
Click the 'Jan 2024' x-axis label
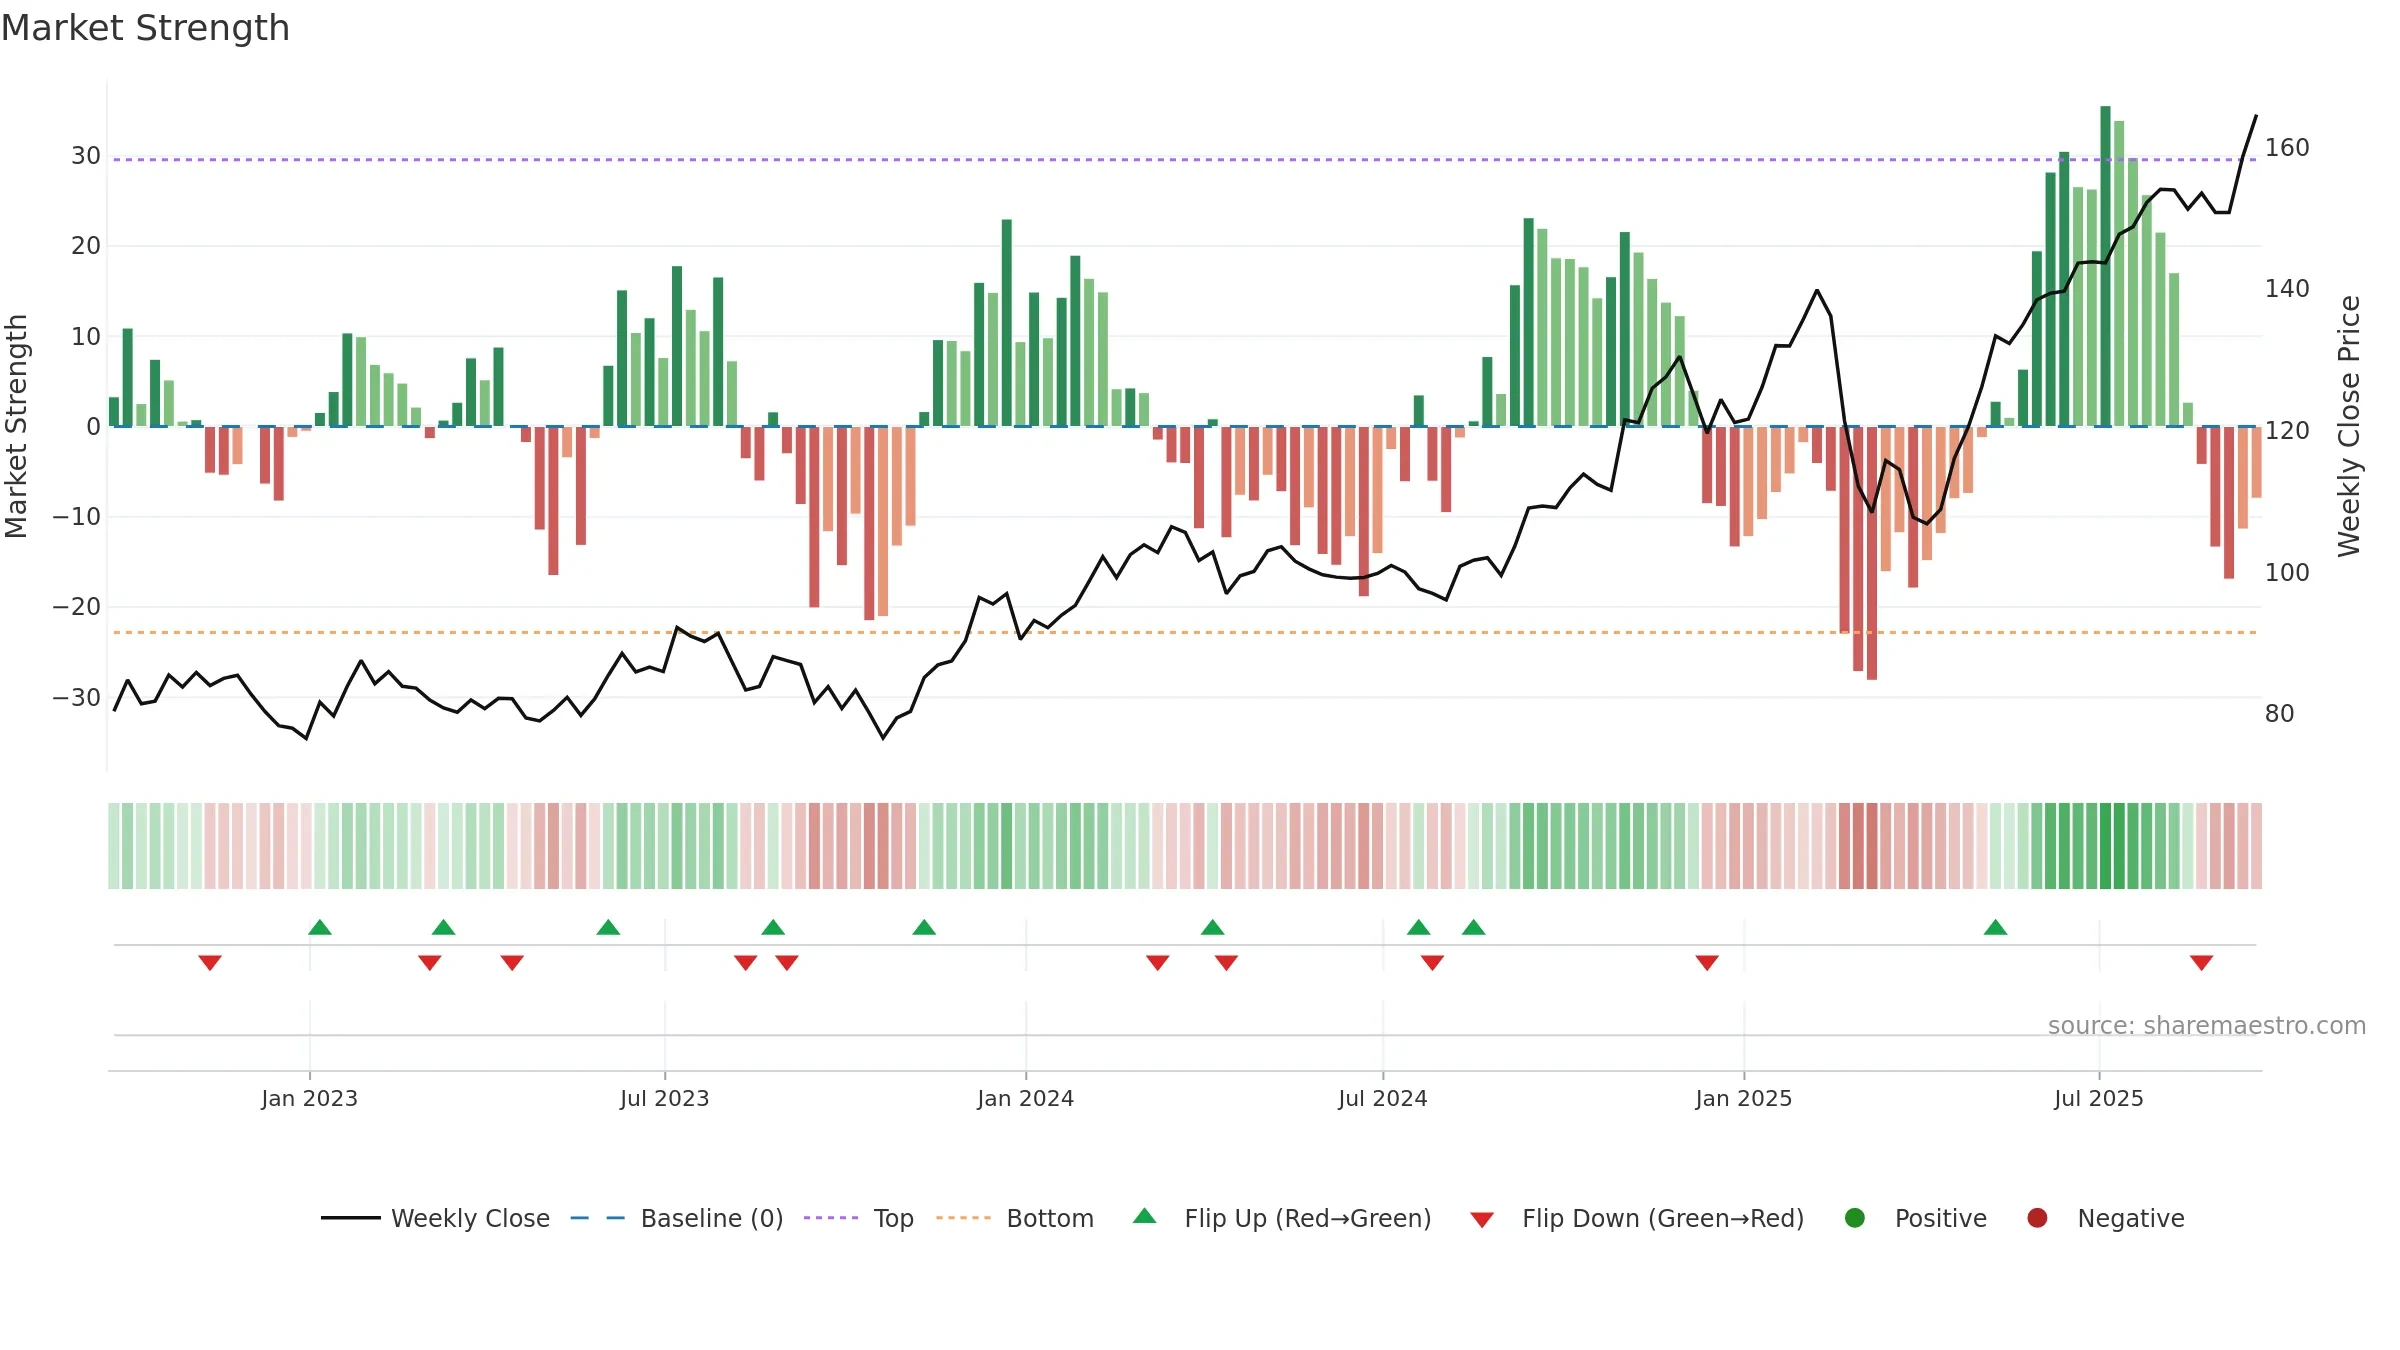[1026, 1099]
